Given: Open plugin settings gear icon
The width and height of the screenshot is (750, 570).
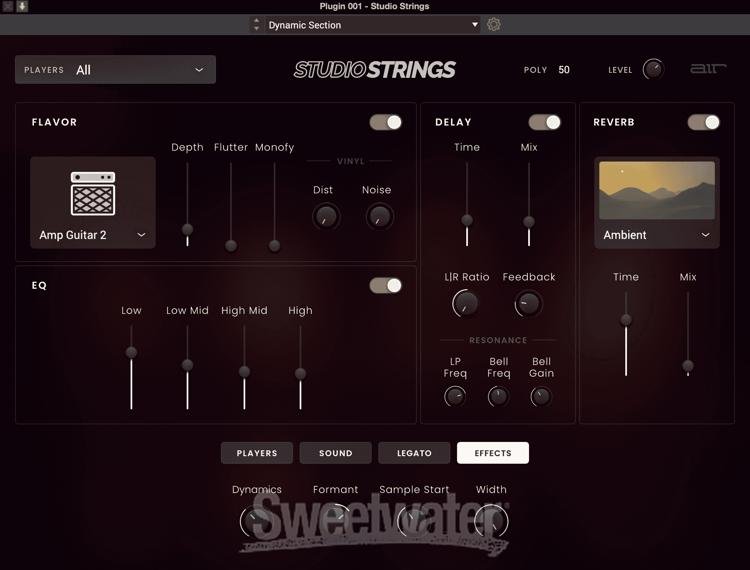Looking at the screenshot, I should [x=494, y=24].
